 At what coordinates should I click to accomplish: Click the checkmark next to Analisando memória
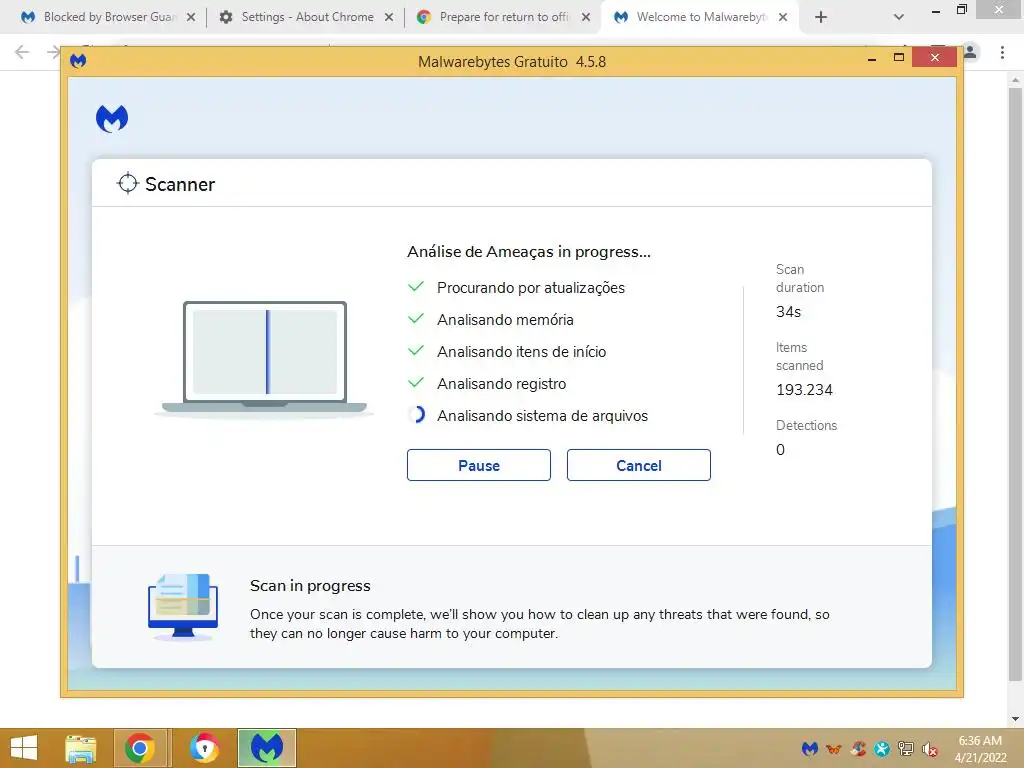click(x=416, y=319)
